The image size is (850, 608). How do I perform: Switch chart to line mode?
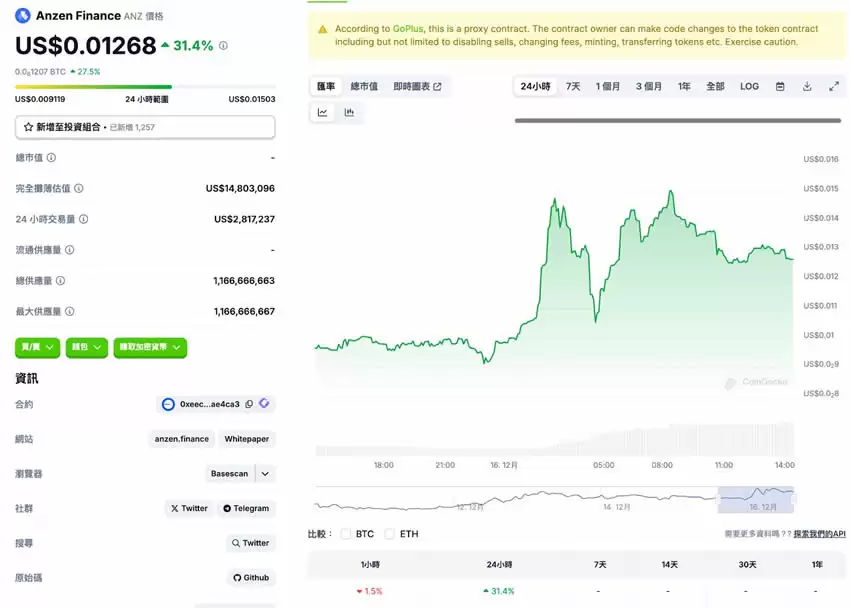321,112
